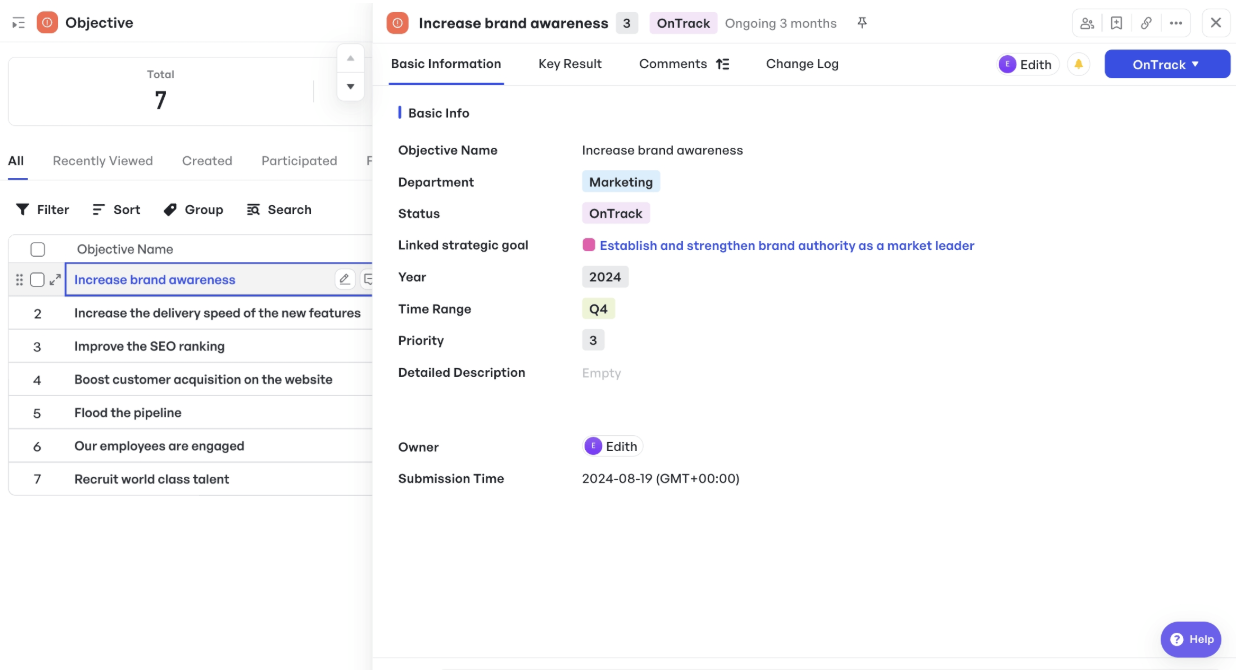Tick the select-all checkbox in the table header
Screen dimensions: 1248x670
point(38,249)
